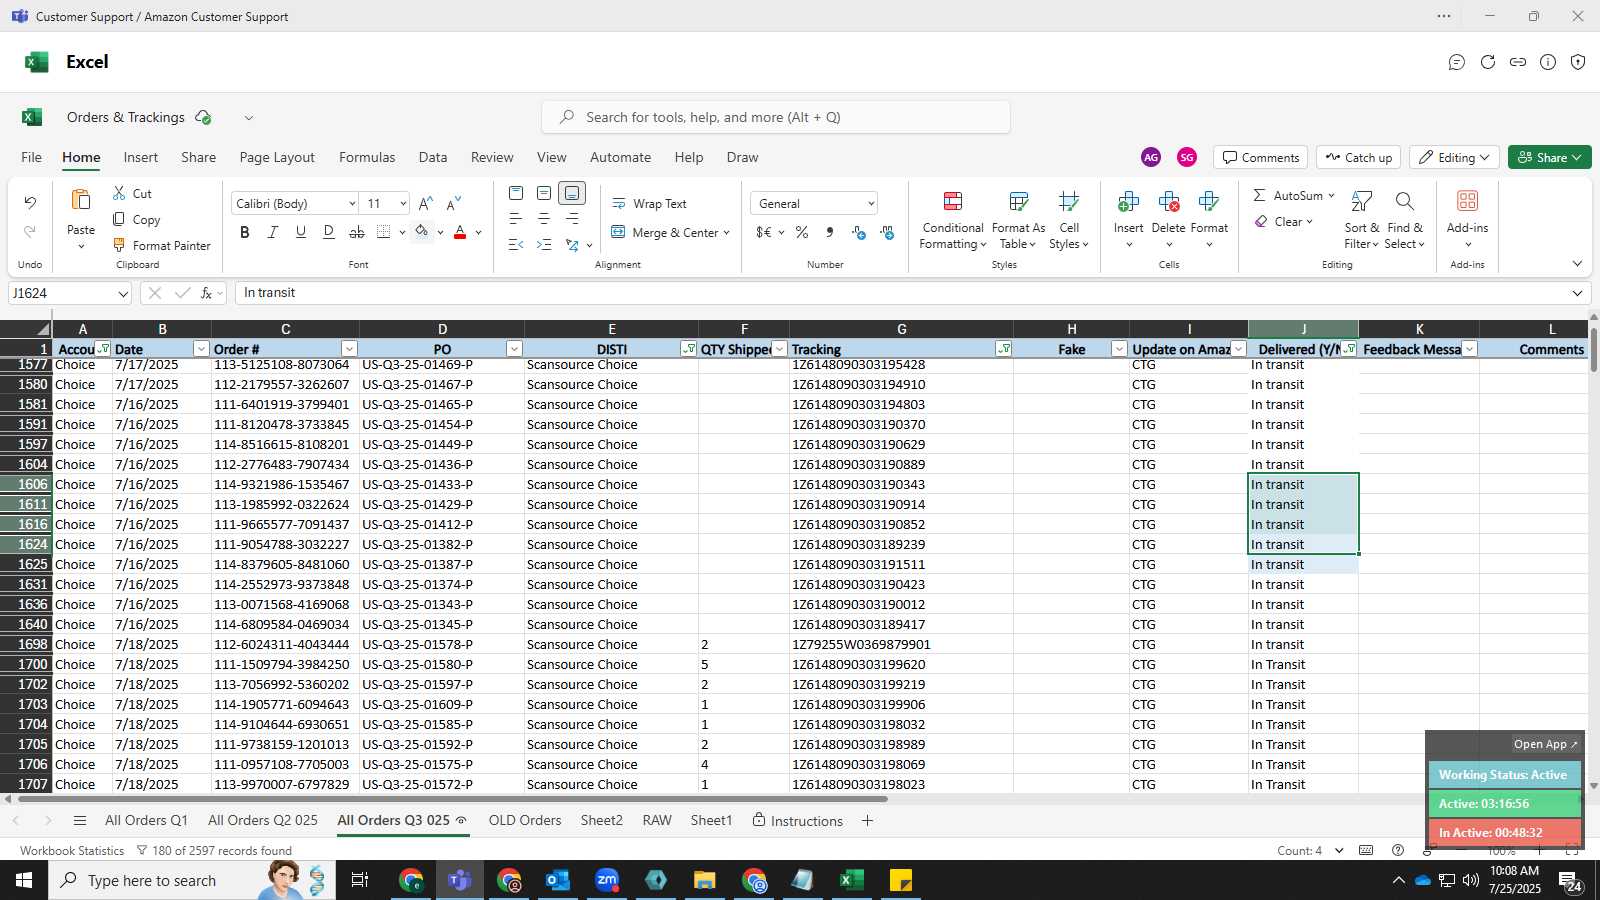Apply fill color bucket
Image resolution: width=1600 pixels, height=900 pixels.
point(421,232)
